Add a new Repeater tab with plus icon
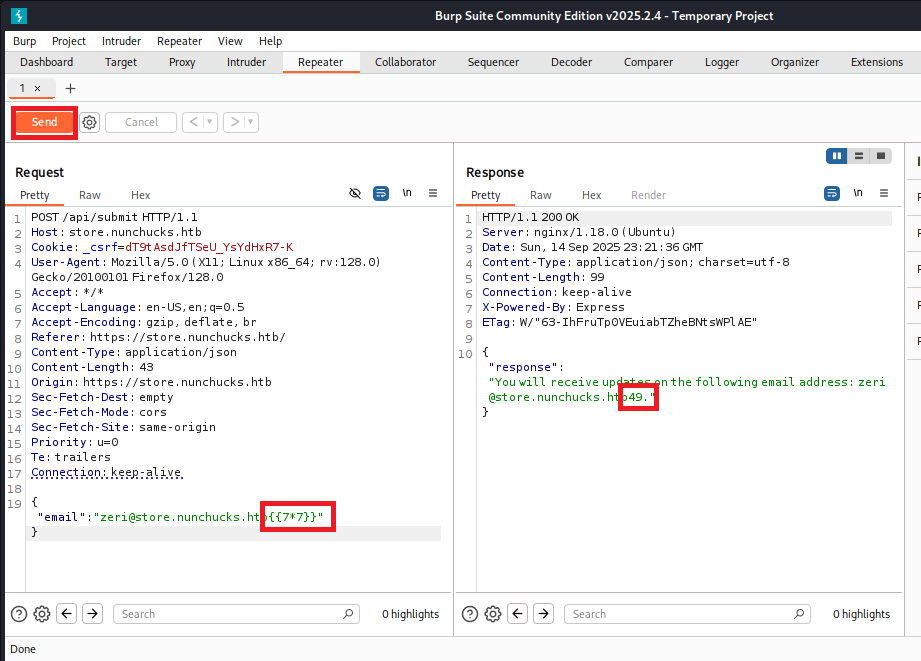 point(70,88)
